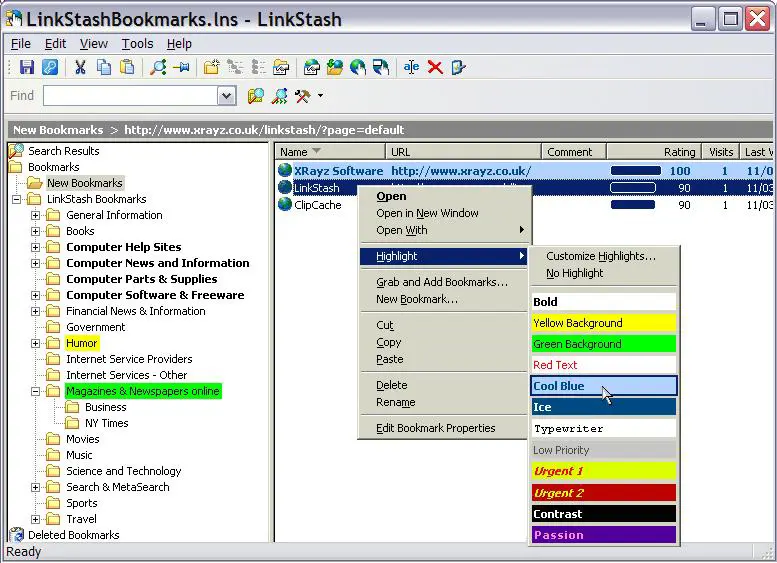Click the hammer tools icon beside Find
This screenshot has width=777, height=563.
tap(303, 96)
